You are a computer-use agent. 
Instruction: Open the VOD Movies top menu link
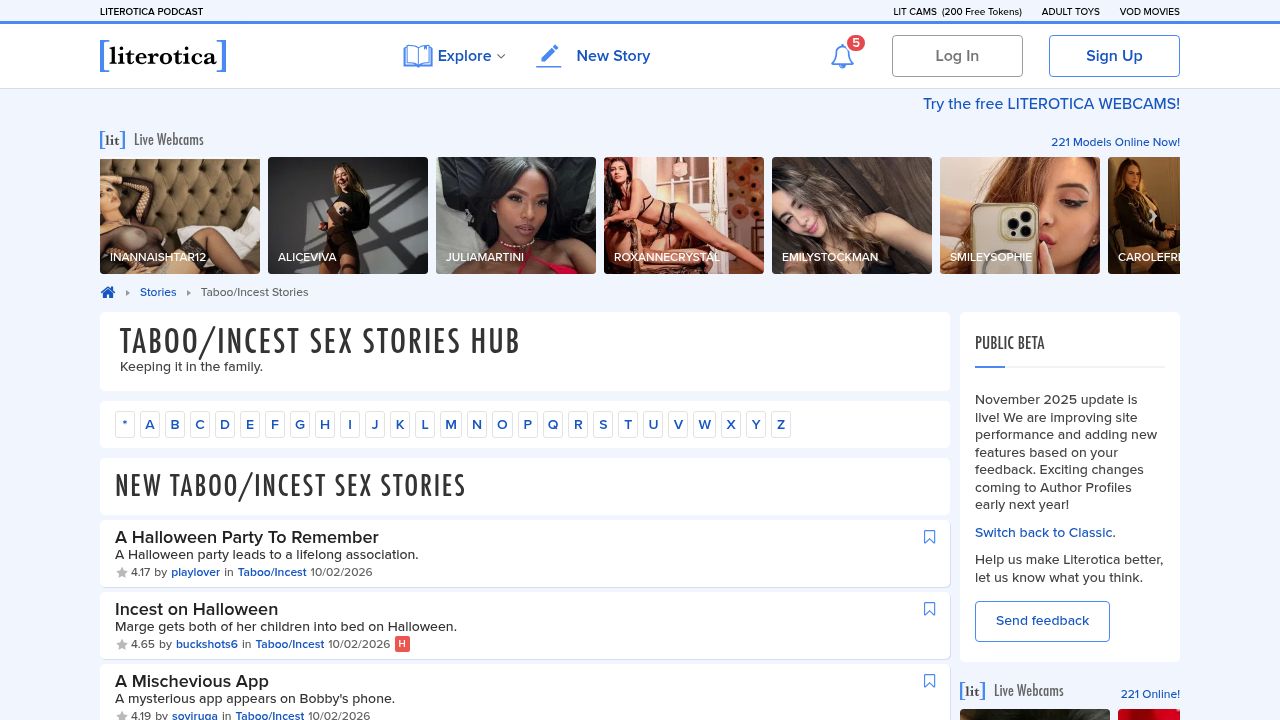click(x=1150, y=12)
